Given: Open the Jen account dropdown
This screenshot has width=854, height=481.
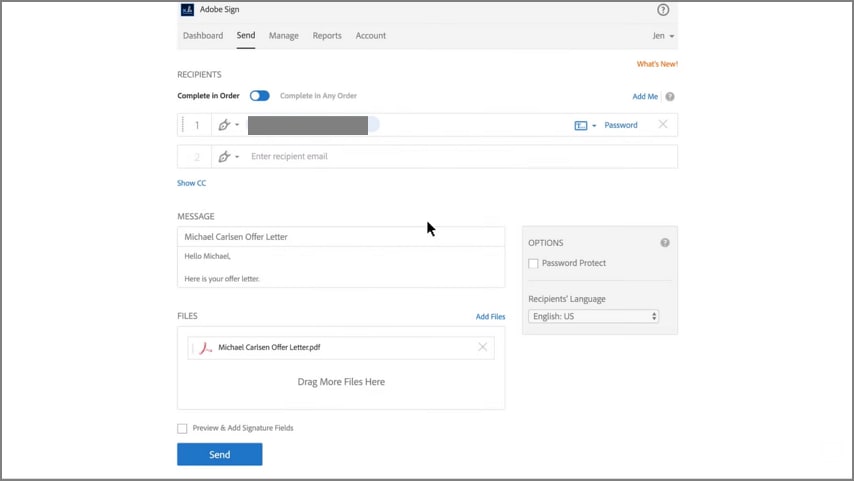Looking at the screenshot, I should pyautogui.click(x=662, y=36).
